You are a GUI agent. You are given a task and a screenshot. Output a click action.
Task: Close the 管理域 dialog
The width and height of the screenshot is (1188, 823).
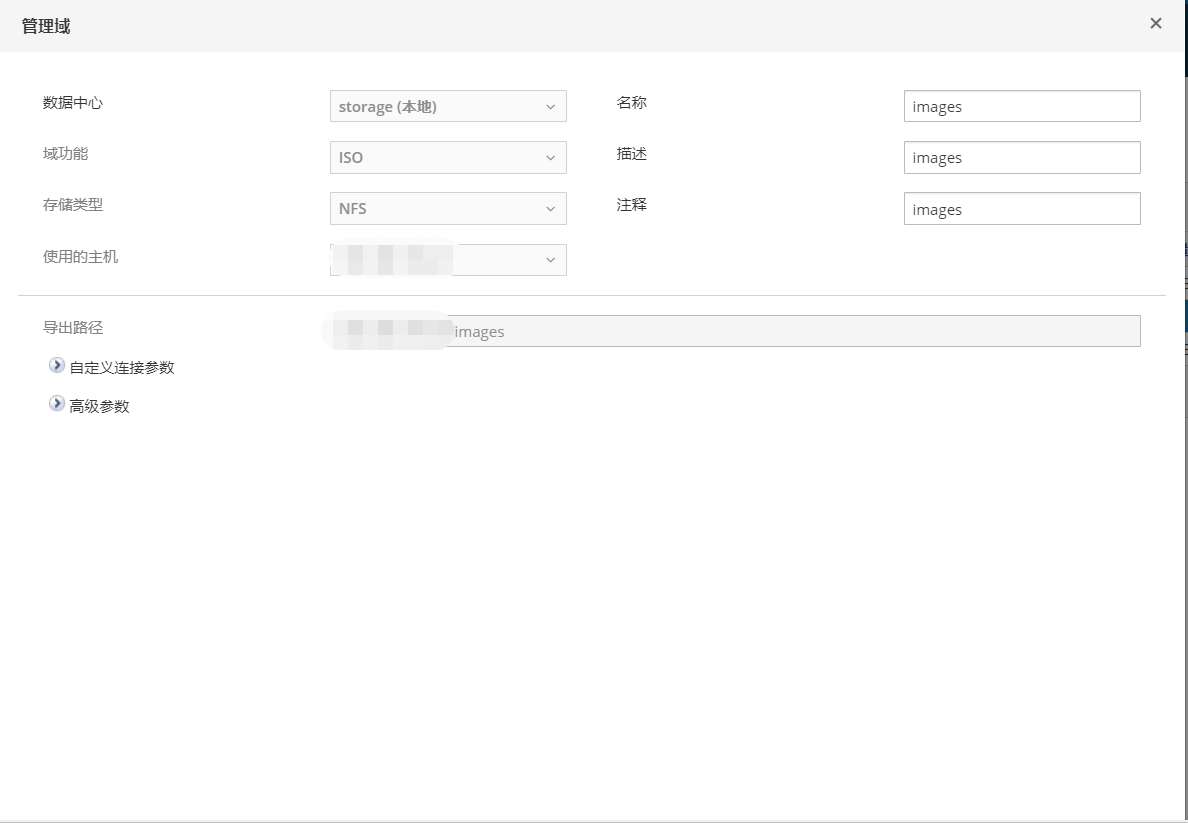click(1155, 23)
